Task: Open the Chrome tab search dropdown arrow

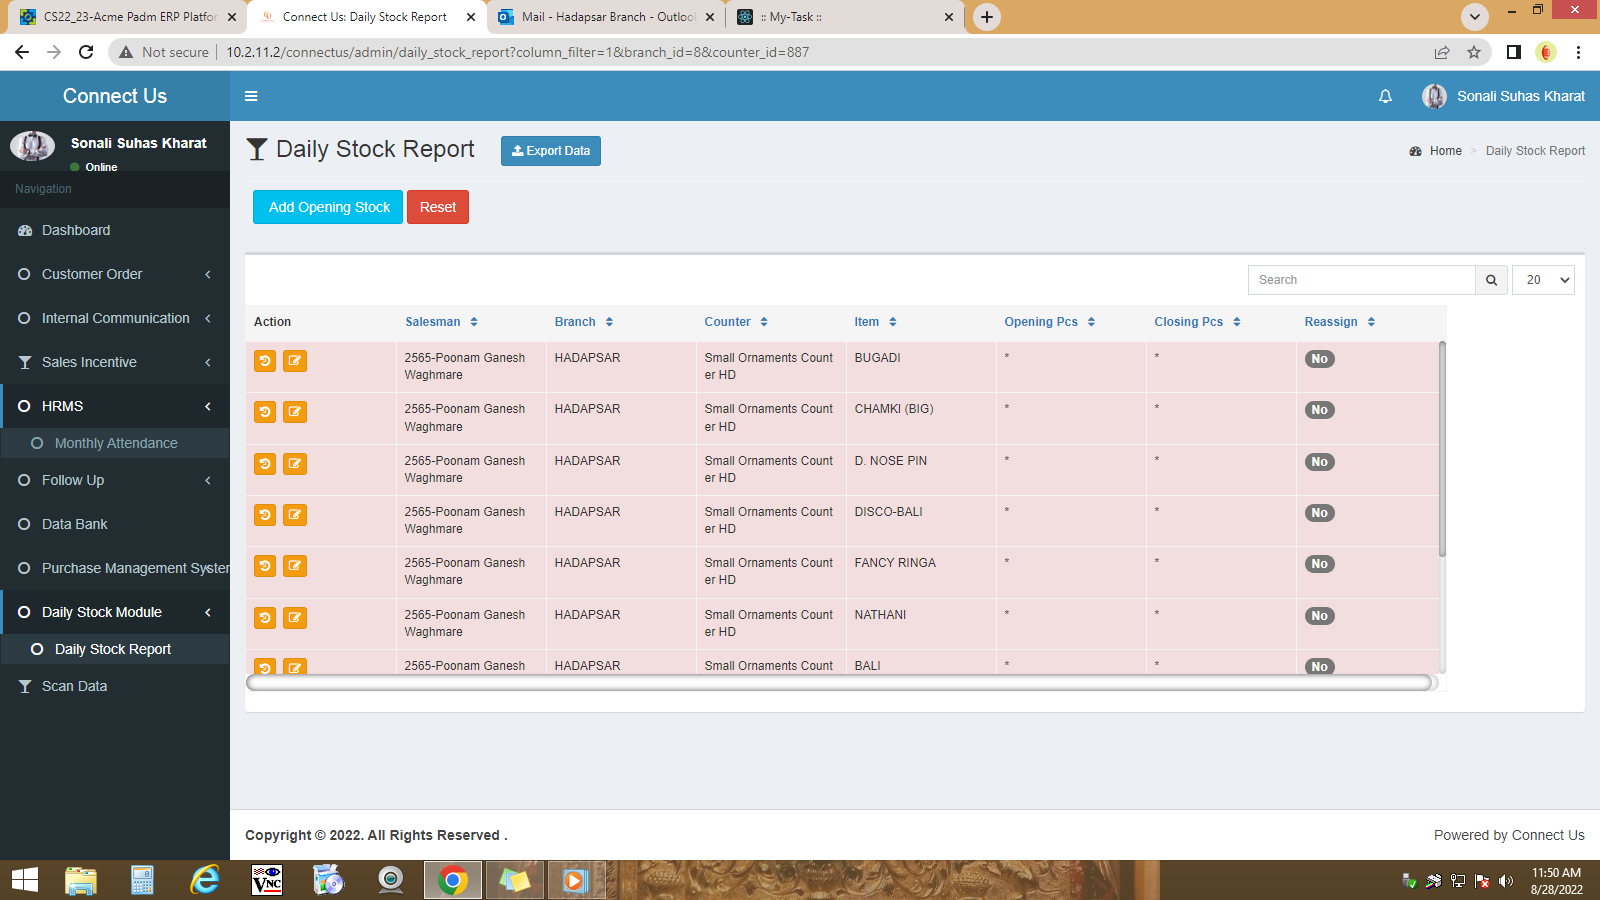Action: [x=1474, y=17]
